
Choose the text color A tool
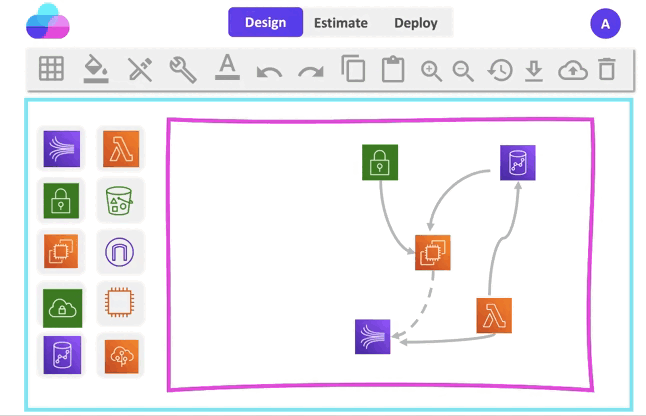(x=227, y=68)
